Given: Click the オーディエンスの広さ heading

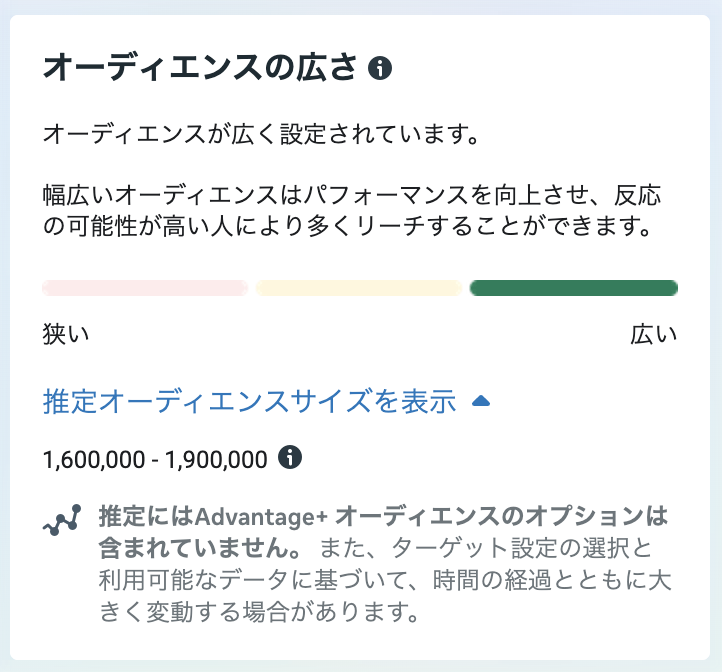Looking at the screenshot, I should click(200, 68).
